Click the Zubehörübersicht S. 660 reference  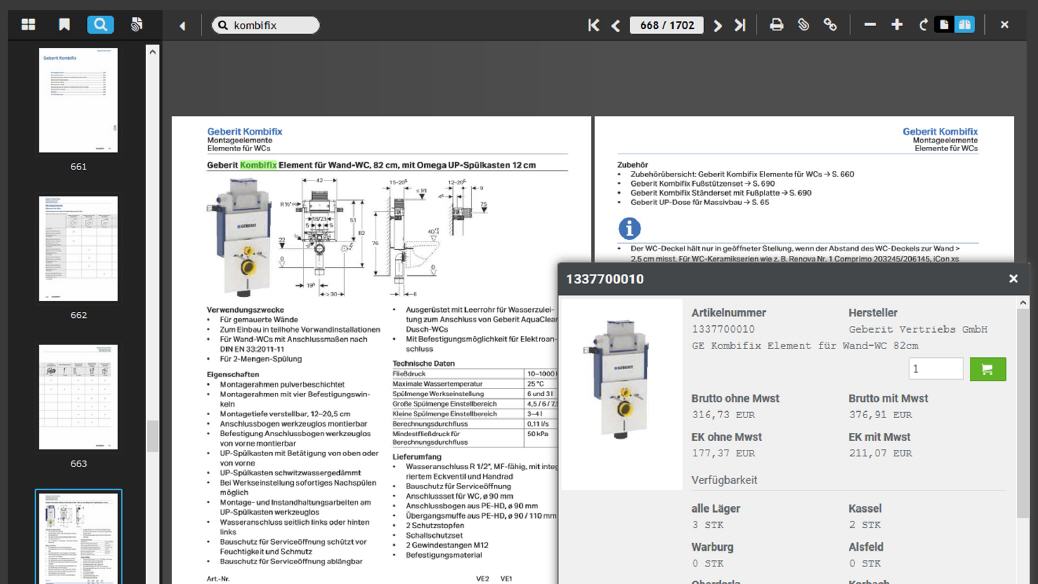point(742,174)
